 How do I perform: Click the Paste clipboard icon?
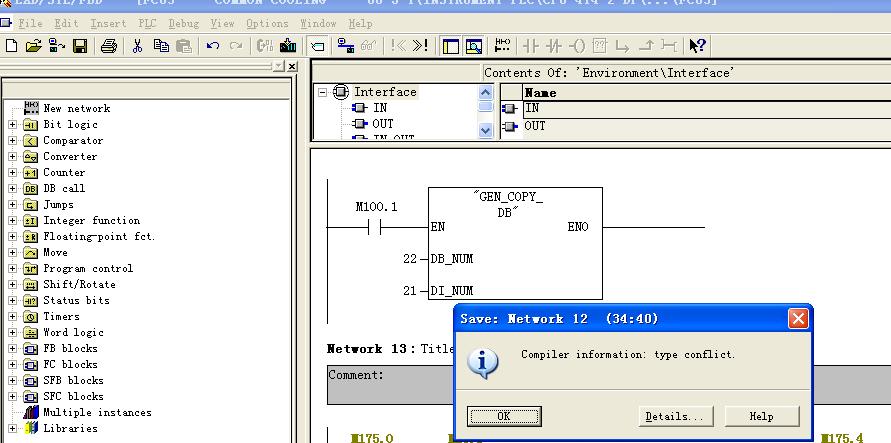click(184, 46)
